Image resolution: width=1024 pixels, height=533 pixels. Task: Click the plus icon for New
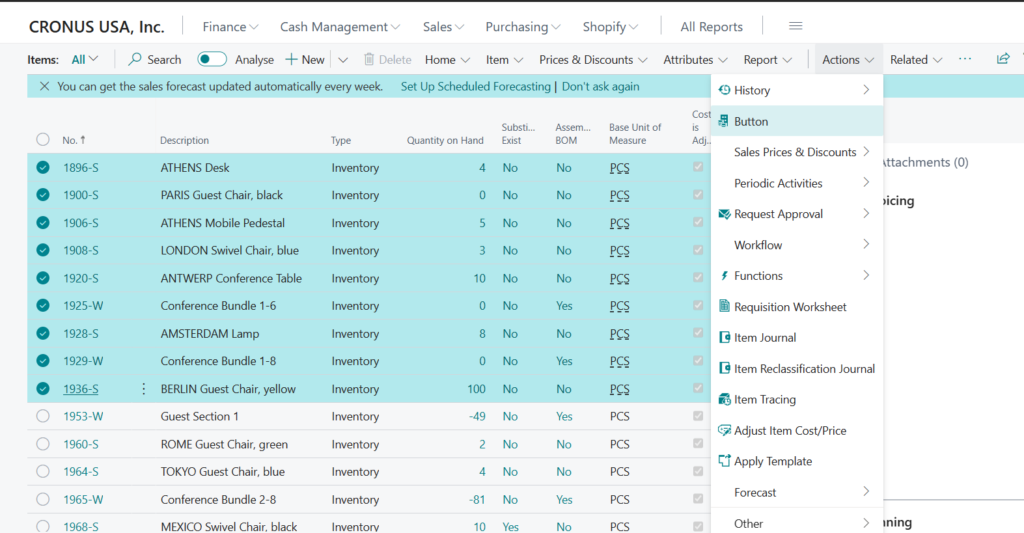point(291,59)
